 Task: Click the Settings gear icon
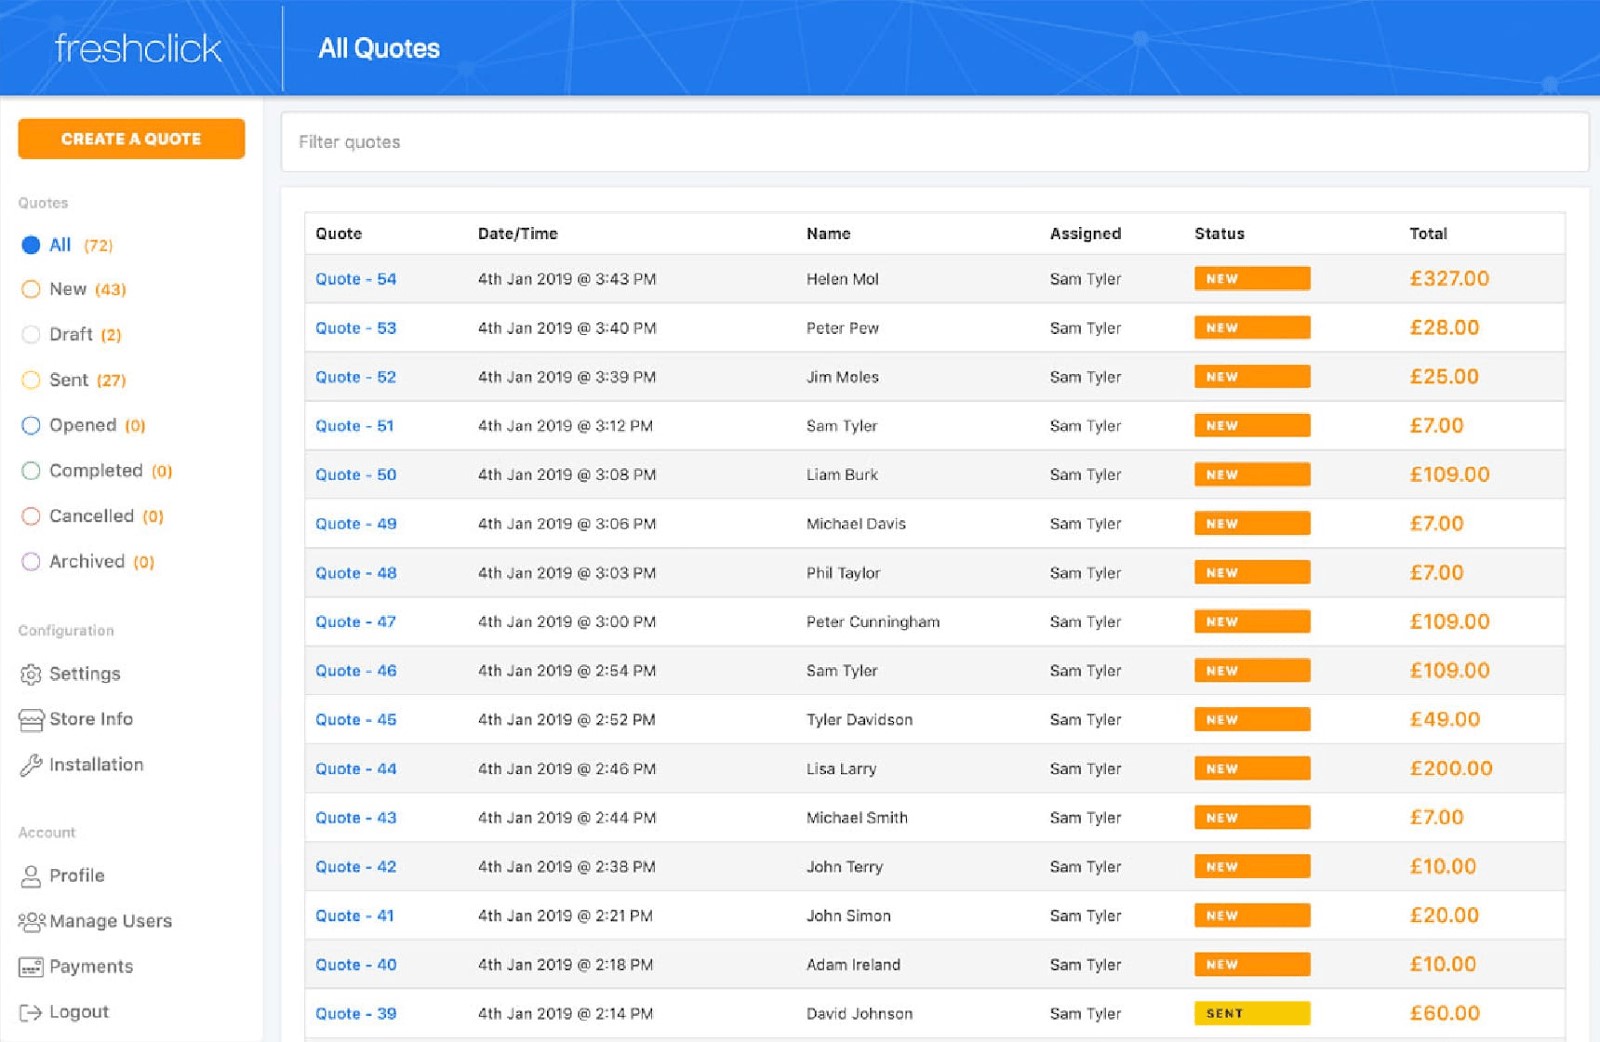coord(31,675)
